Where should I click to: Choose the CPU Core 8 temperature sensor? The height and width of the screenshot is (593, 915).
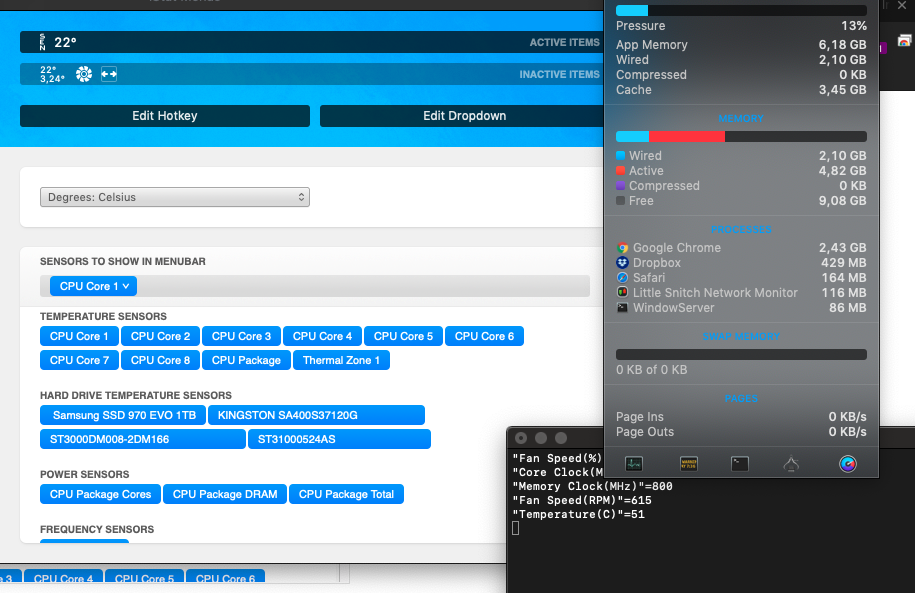(160, 360)
